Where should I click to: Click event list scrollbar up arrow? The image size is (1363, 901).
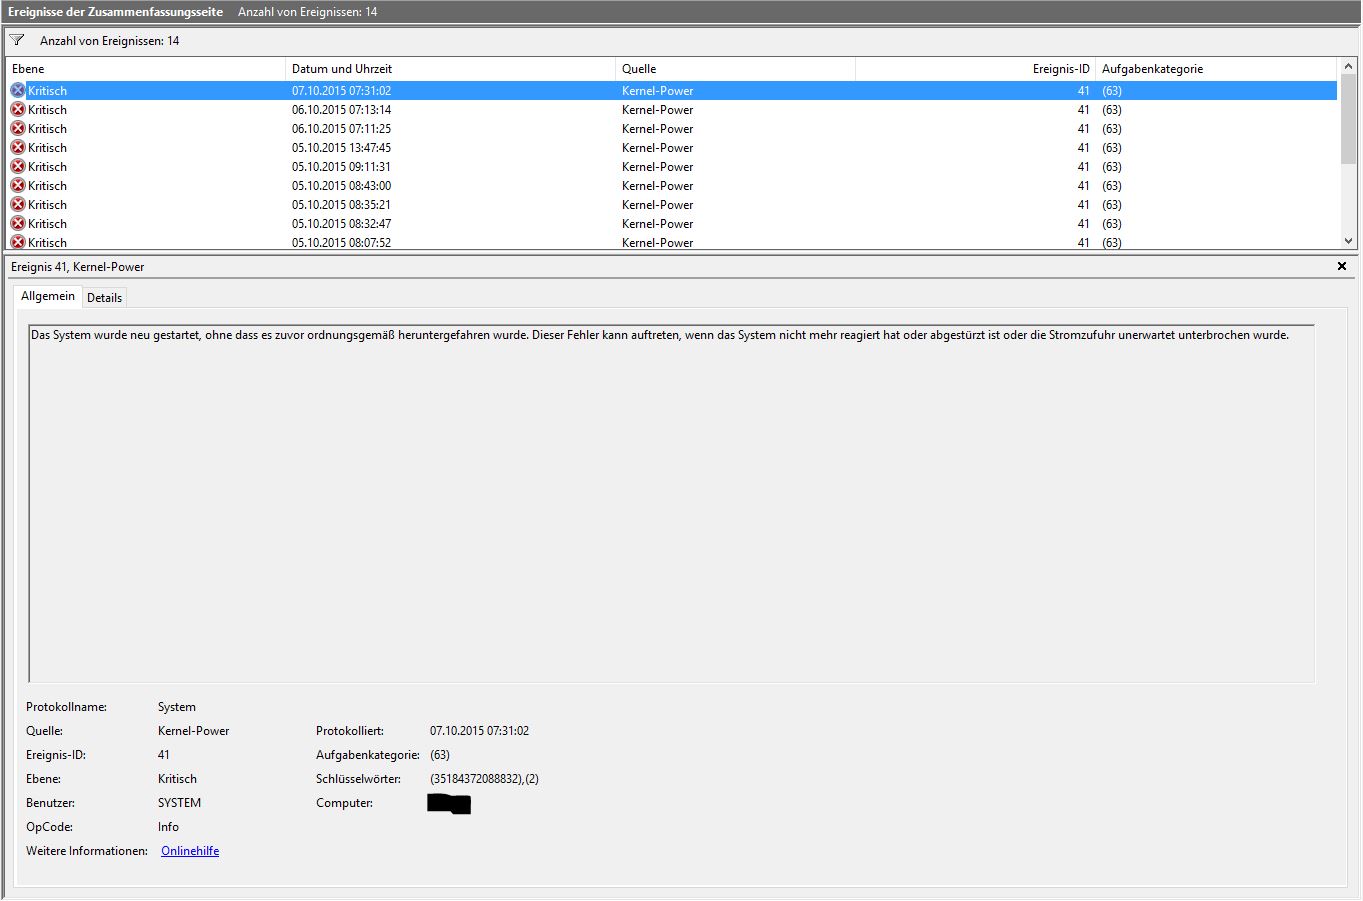(1348, 66)
